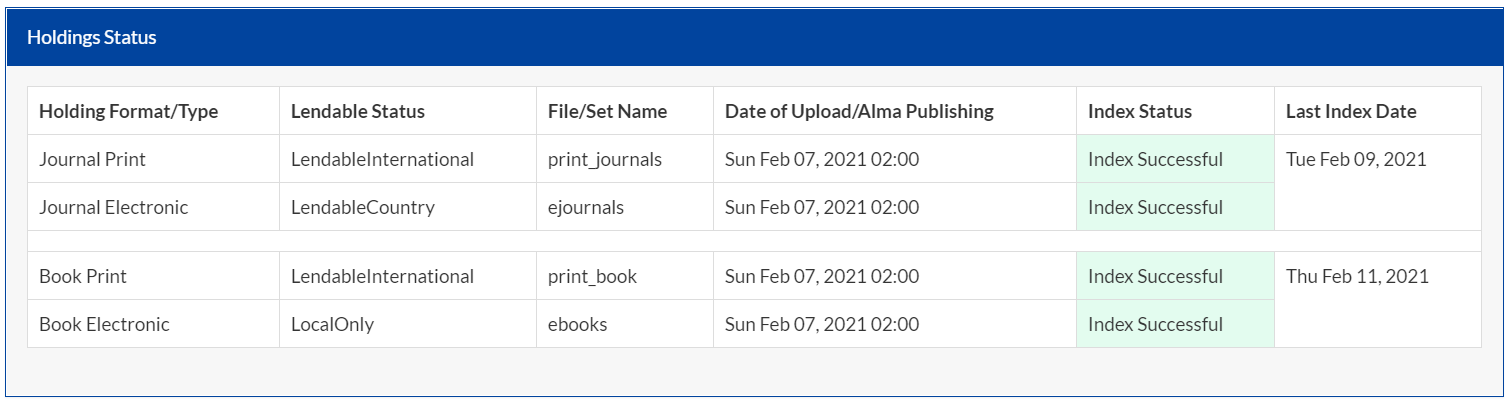Click the Index Status column header
The height and width of the screenshot is (401, 1511).
click(1139, 111)
